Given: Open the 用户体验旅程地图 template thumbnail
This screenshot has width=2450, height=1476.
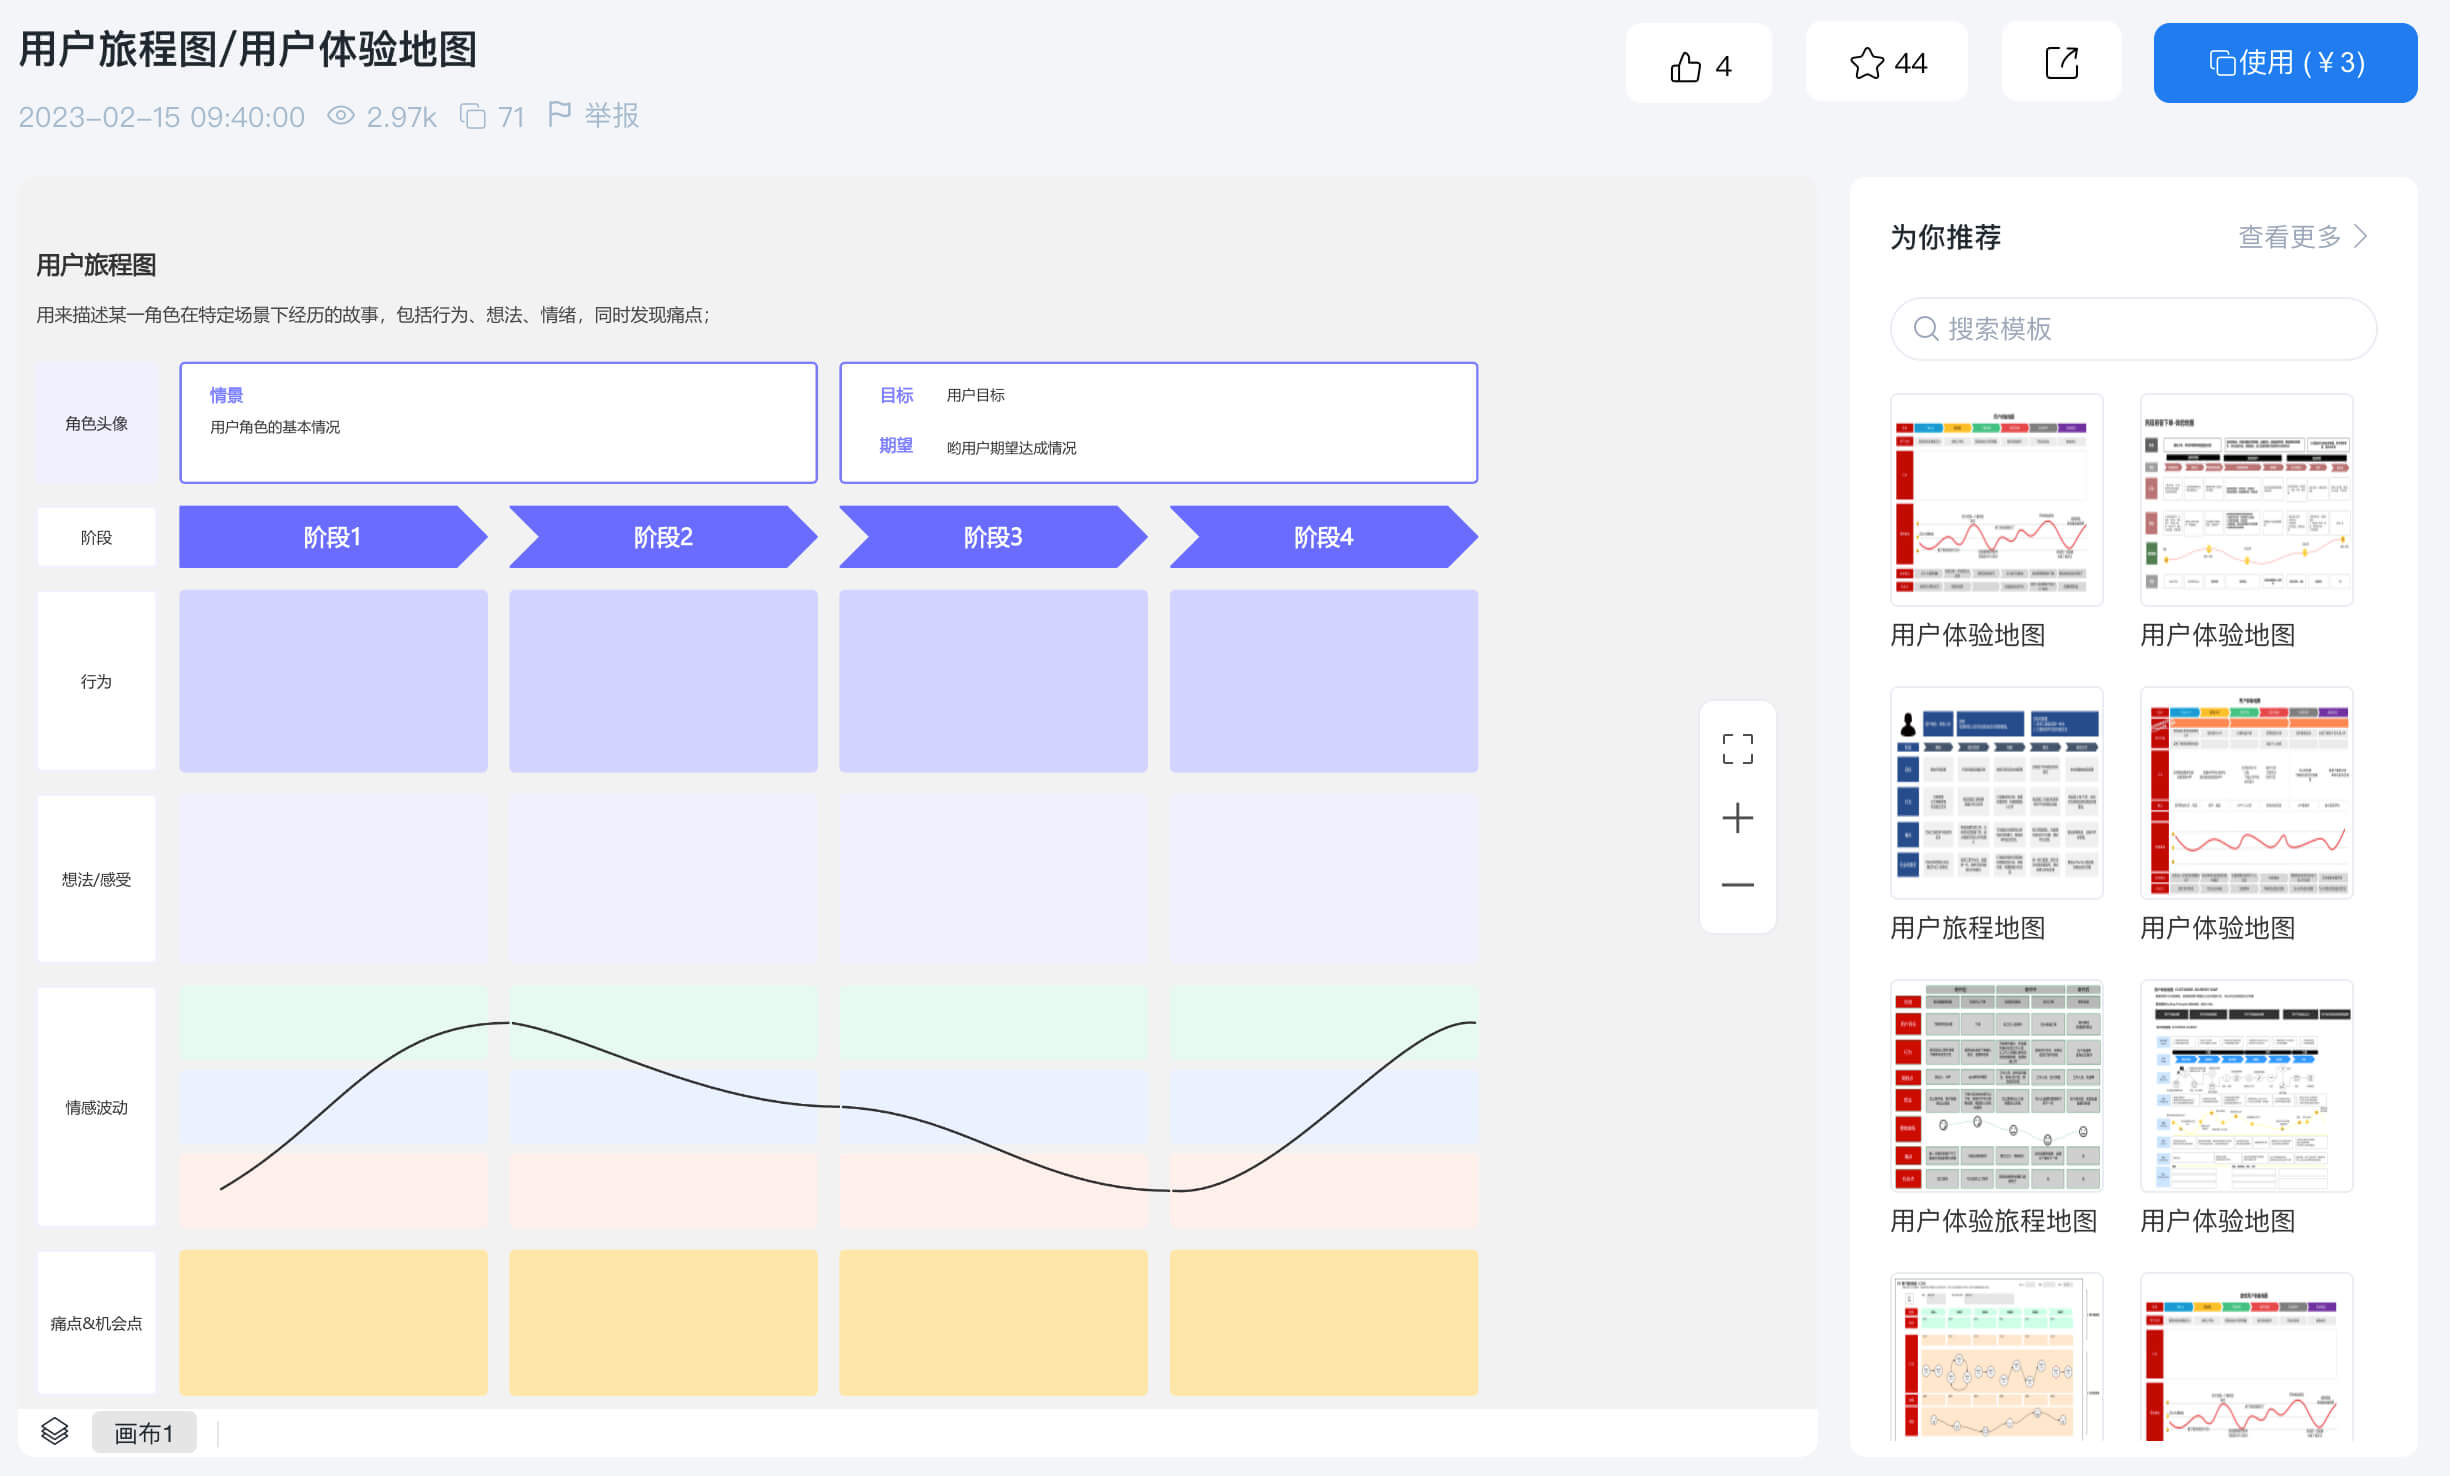Looking at the screenshot, I should pos(1996,1086).
